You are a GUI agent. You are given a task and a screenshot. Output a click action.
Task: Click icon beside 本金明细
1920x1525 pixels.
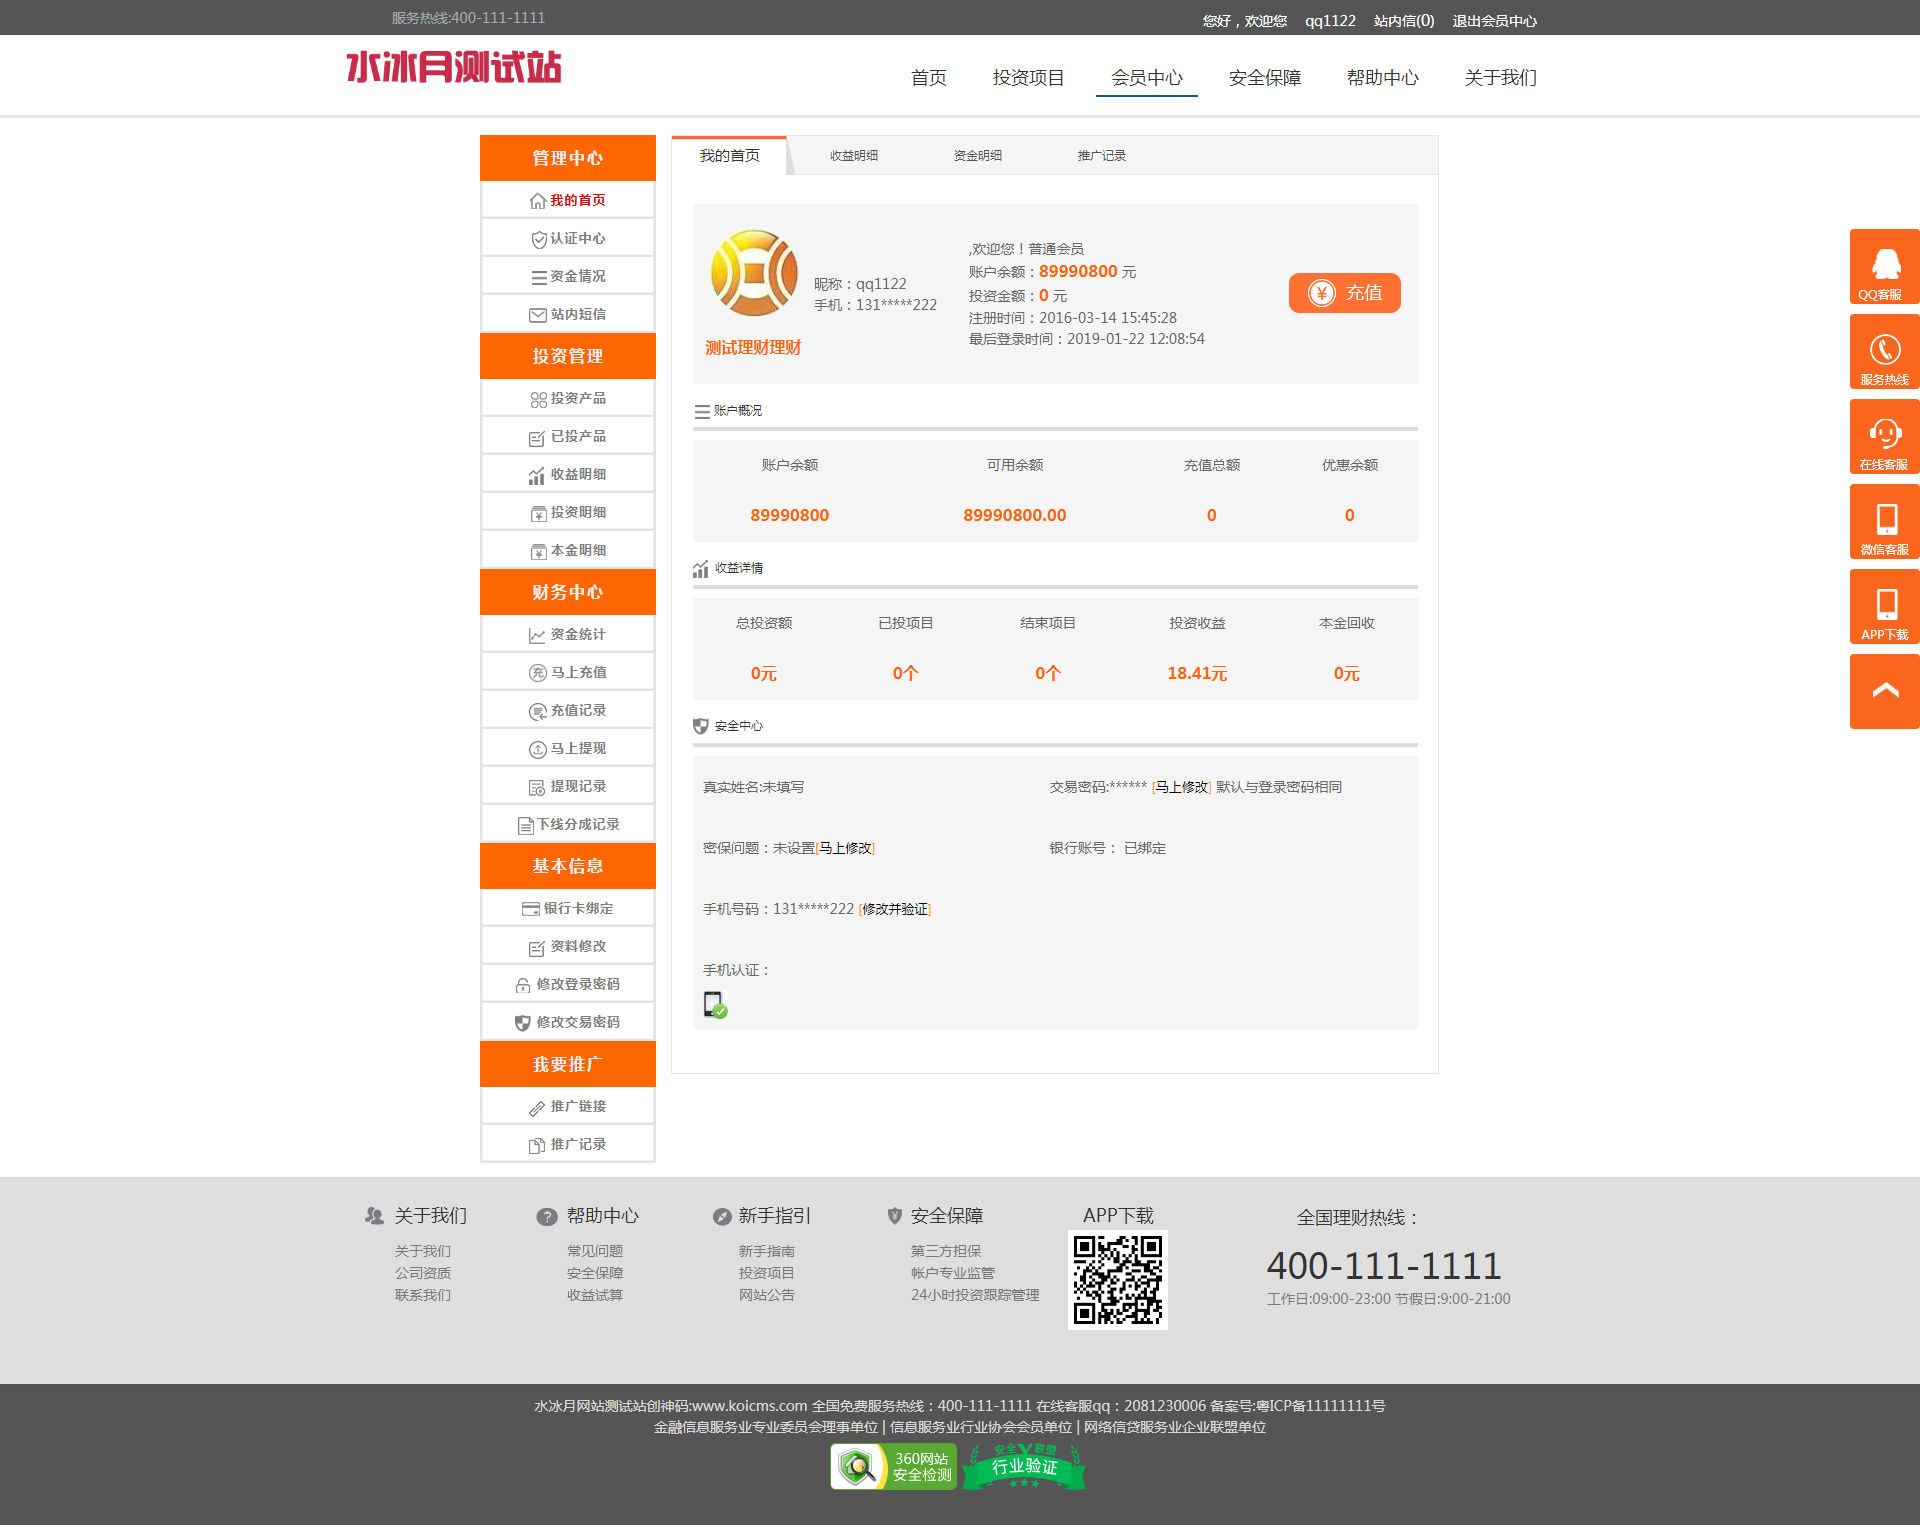click(x=538, y=551)
